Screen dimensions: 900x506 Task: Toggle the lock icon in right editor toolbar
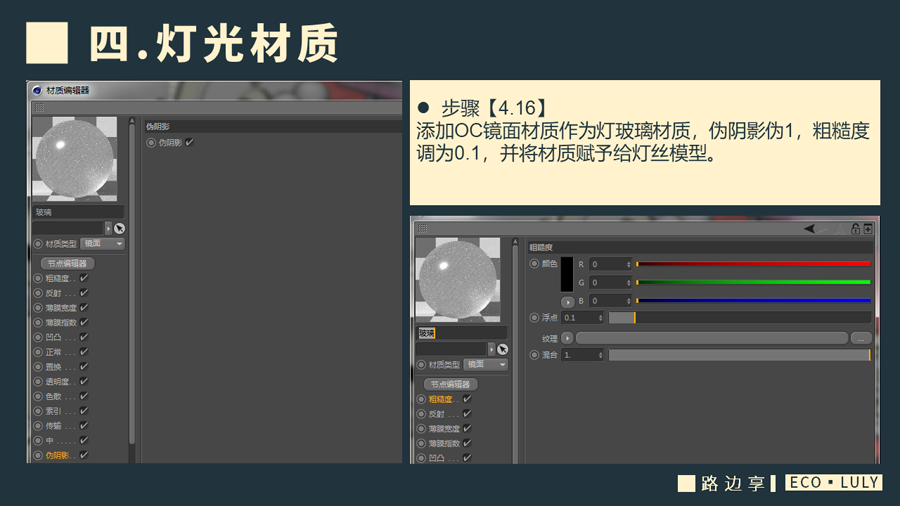[855, 228]
